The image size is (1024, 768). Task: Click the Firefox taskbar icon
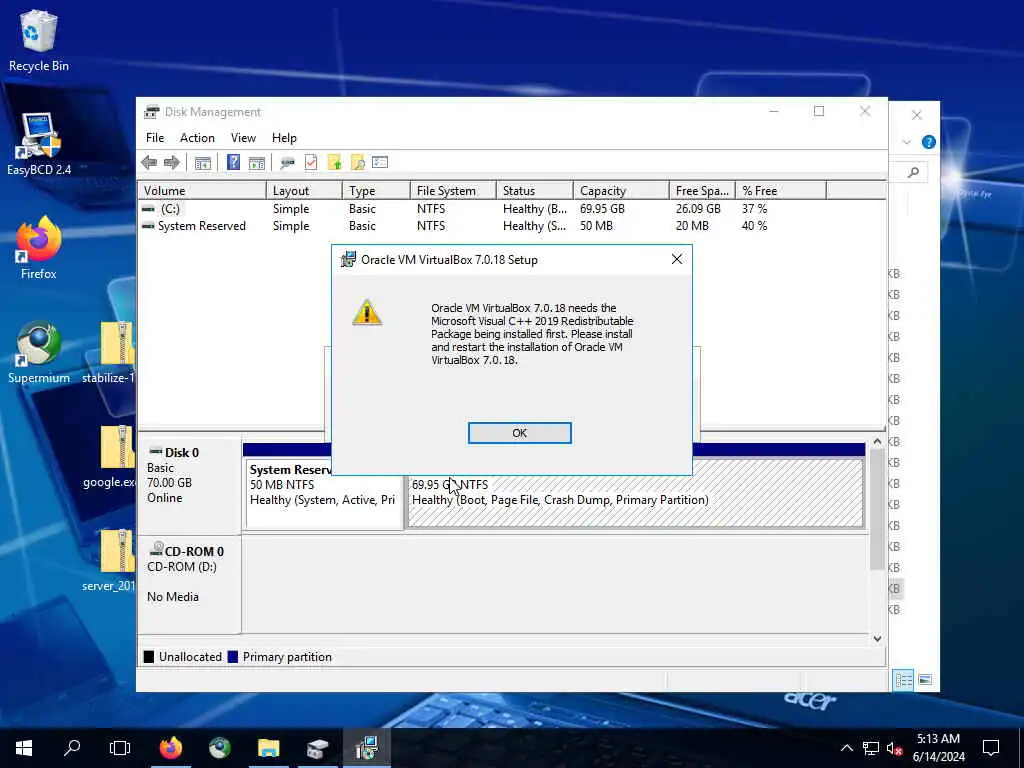(x=171, y=748)
